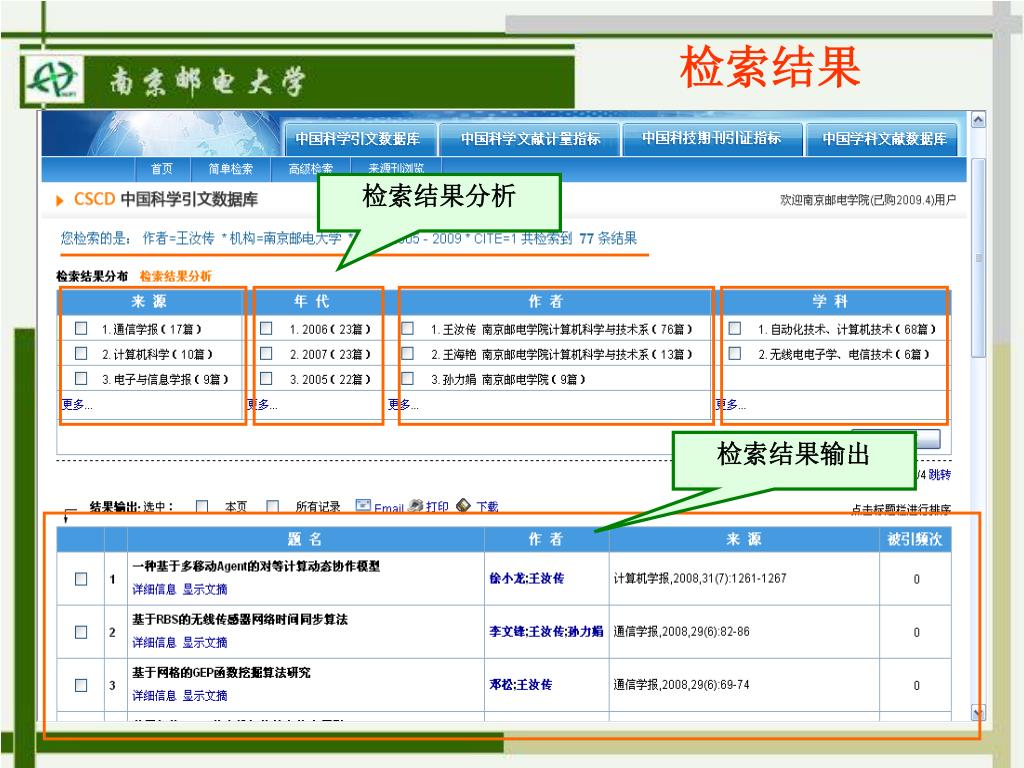The height and width of the screenshot is (768, 1024).
Task: Switch to 中国科技期刊引证指标 tab
Action: 712,138
